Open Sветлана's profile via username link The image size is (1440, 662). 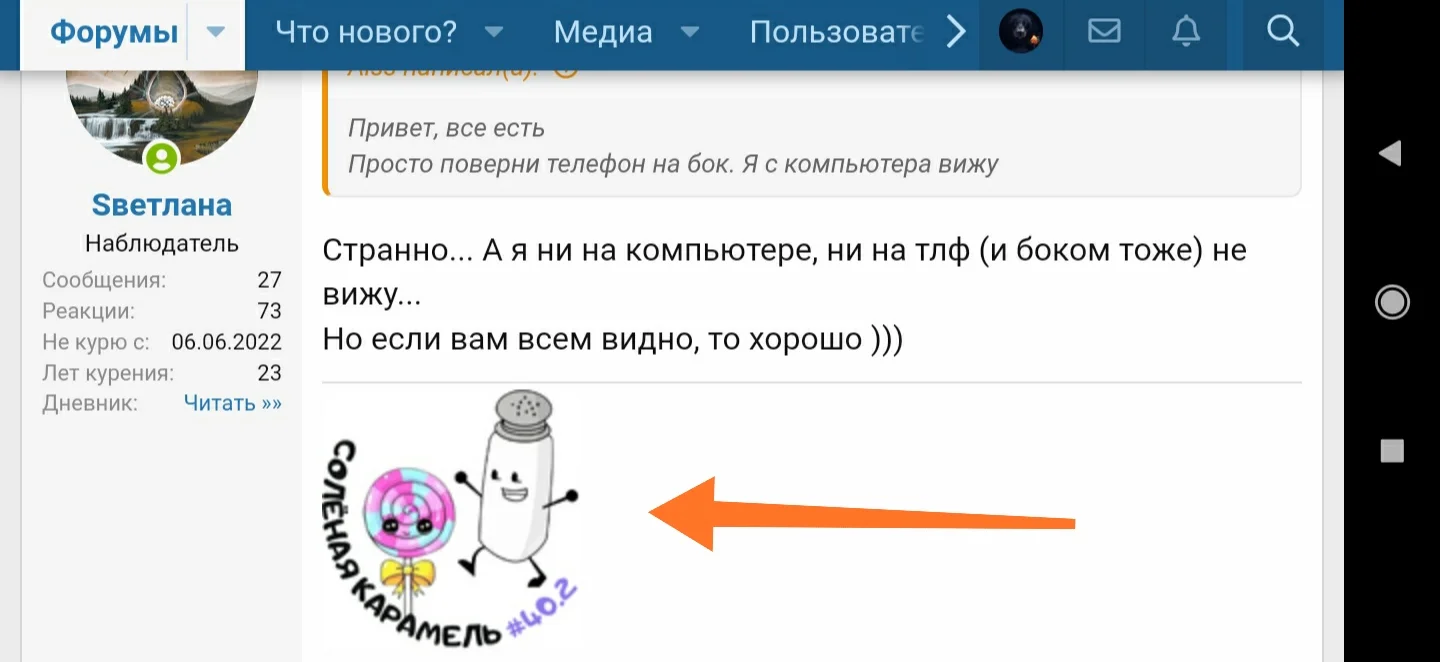coord(162,205)
